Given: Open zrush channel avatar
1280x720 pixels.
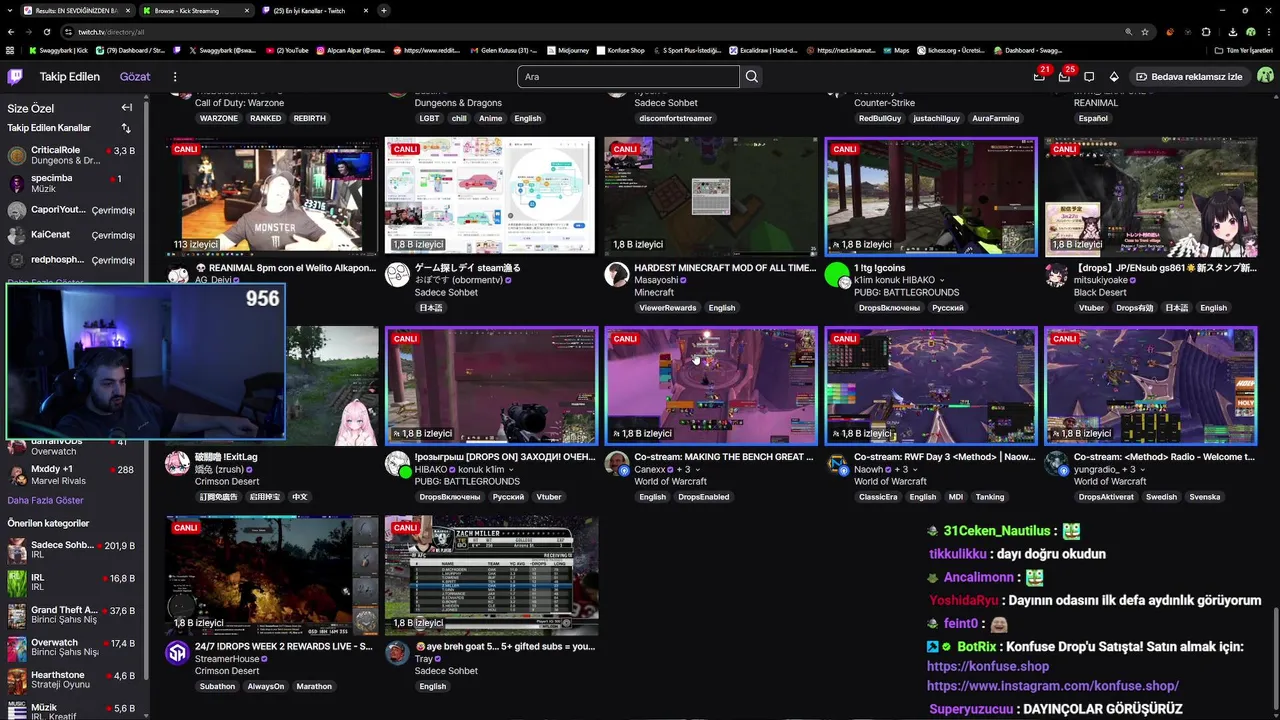Looking at the screenshot, I should coord(177,464).
